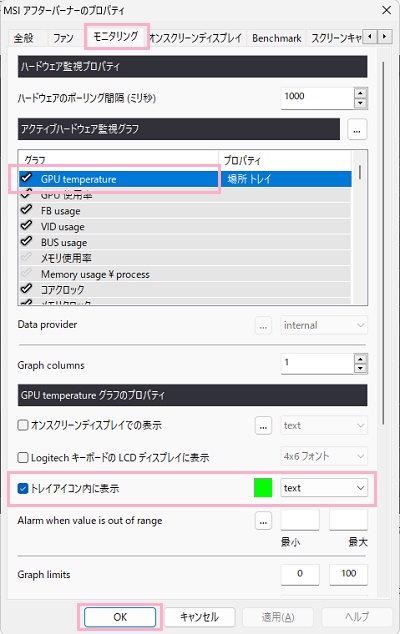Confirm settings with the OK button

(120, 617)
